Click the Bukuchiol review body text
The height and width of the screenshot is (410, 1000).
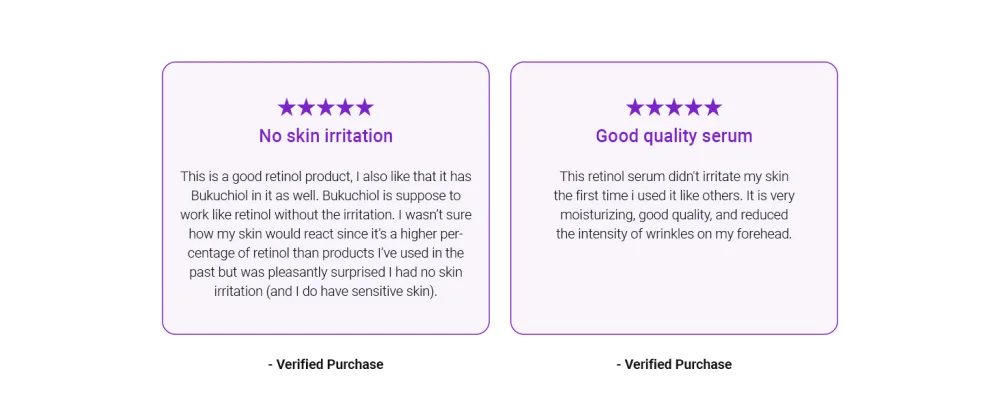tap(326, 234)
